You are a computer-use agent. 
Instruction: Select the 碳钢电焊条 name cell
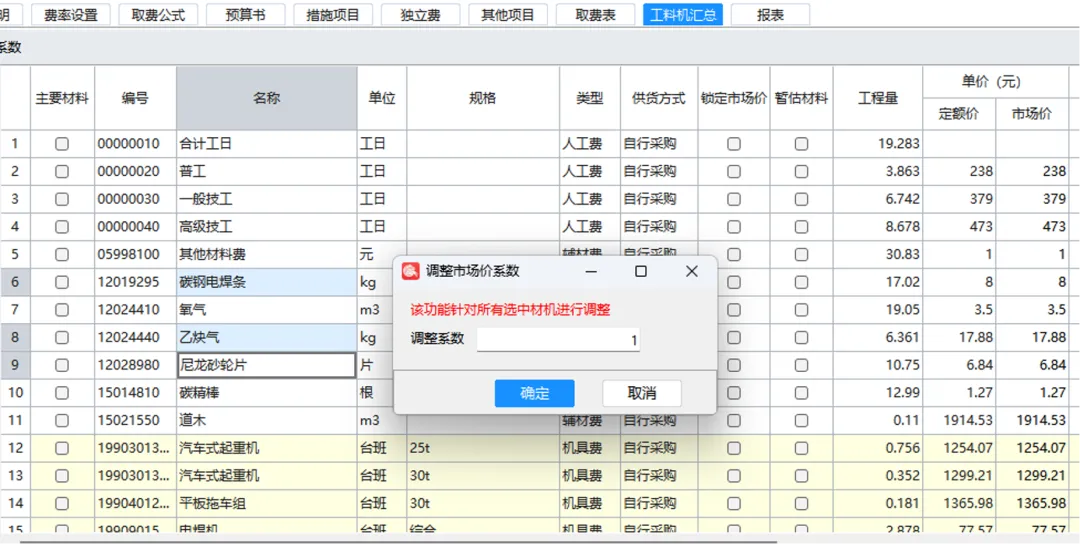(x=267, y=282)
